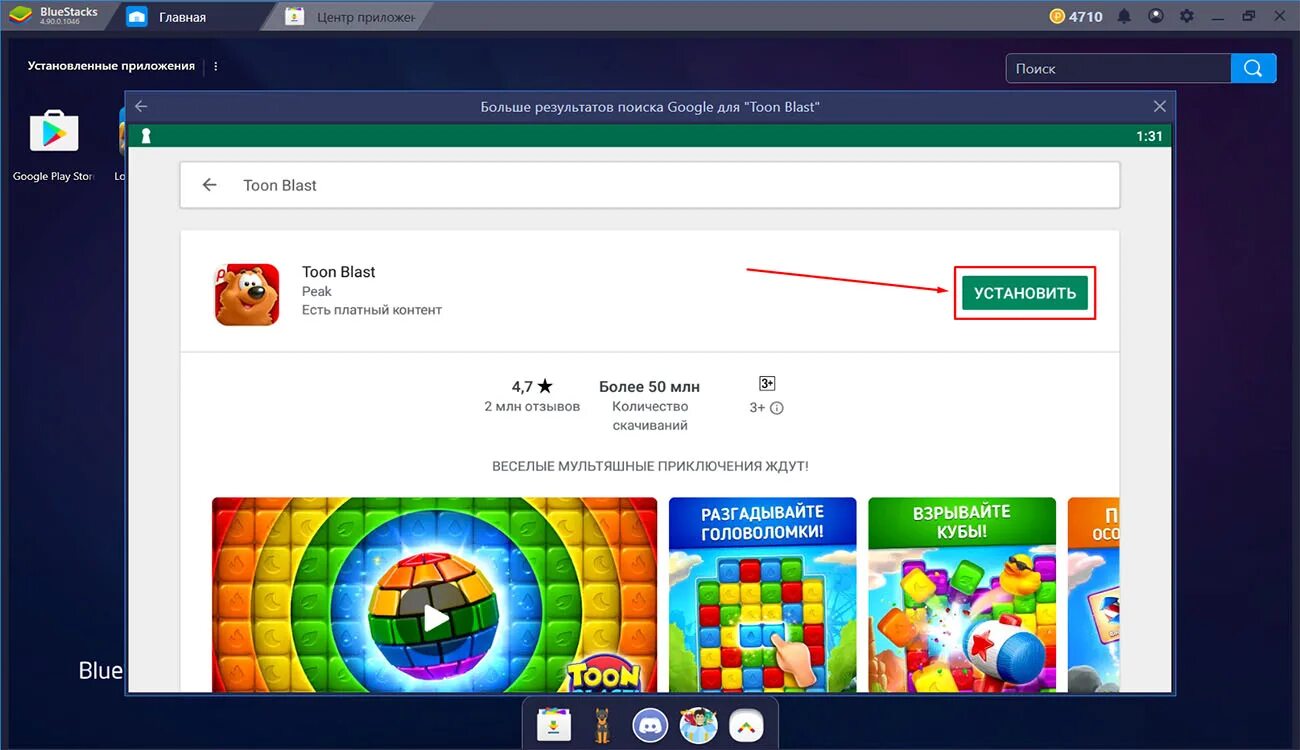Click the blue search magnifier button
The height and width of the screenshot is (750, 1300).
(x=1254, y=68)
